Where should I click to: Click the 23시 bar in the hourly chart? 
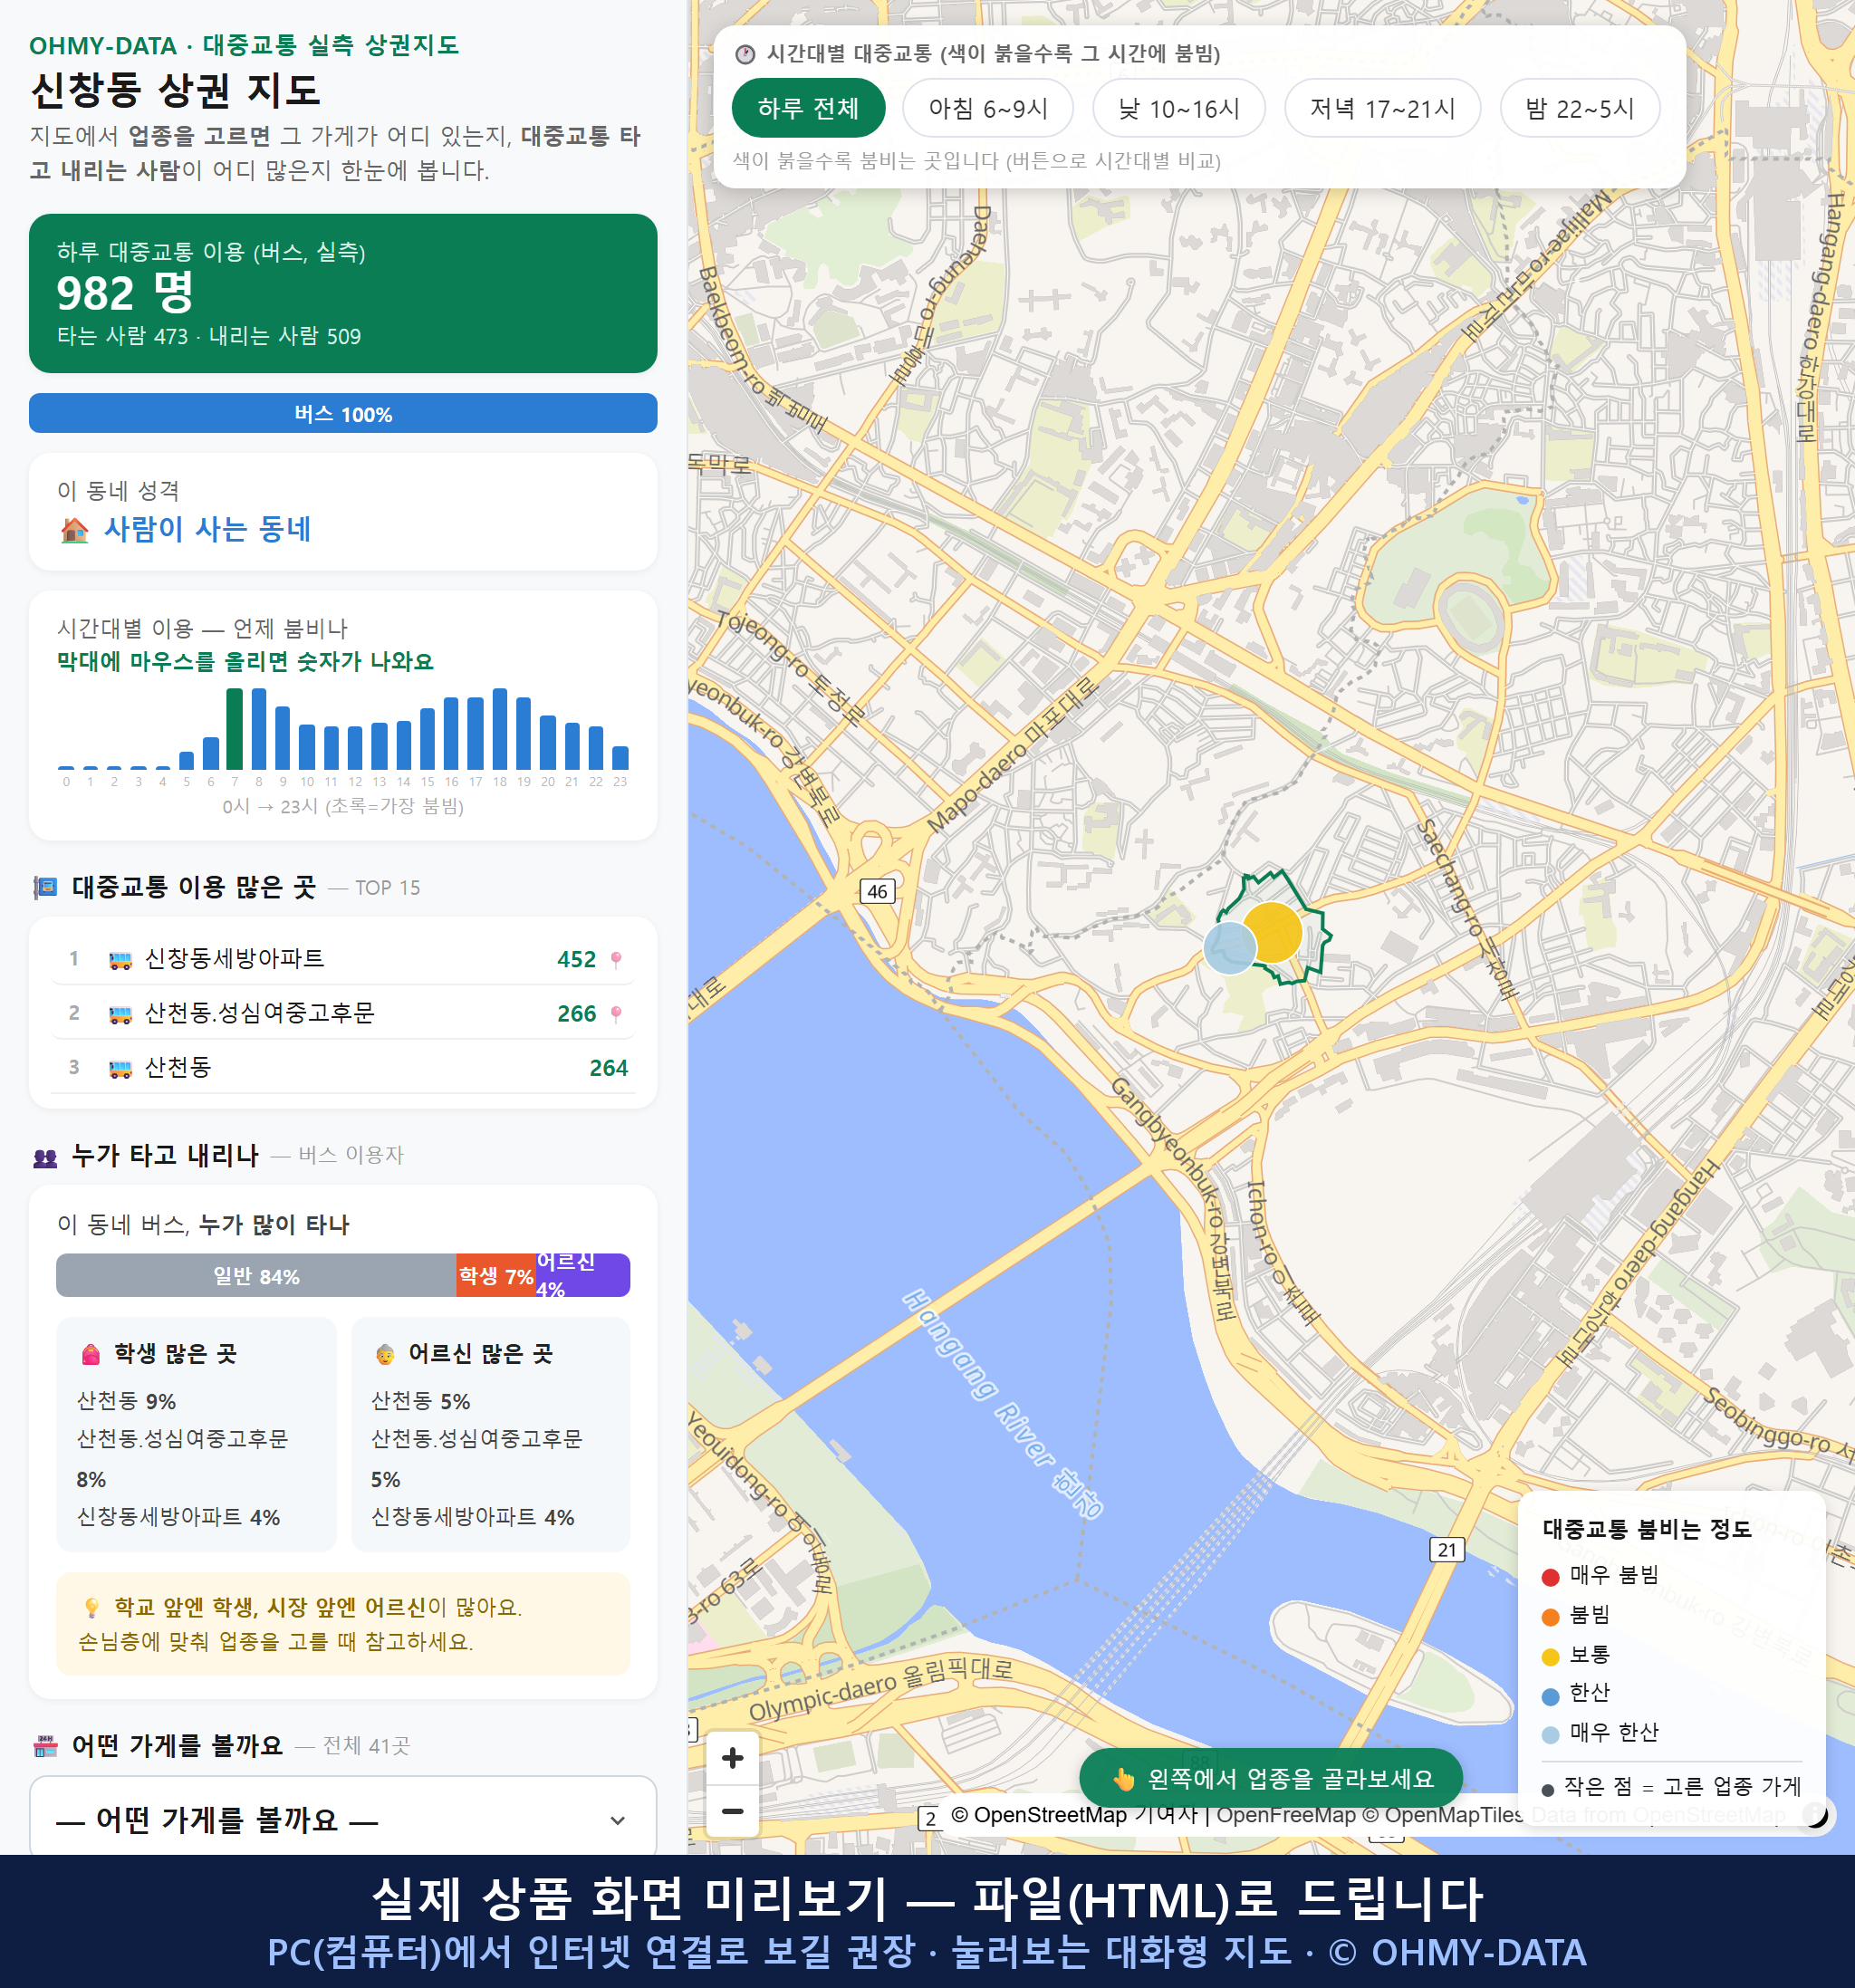(x=620, y=758)
